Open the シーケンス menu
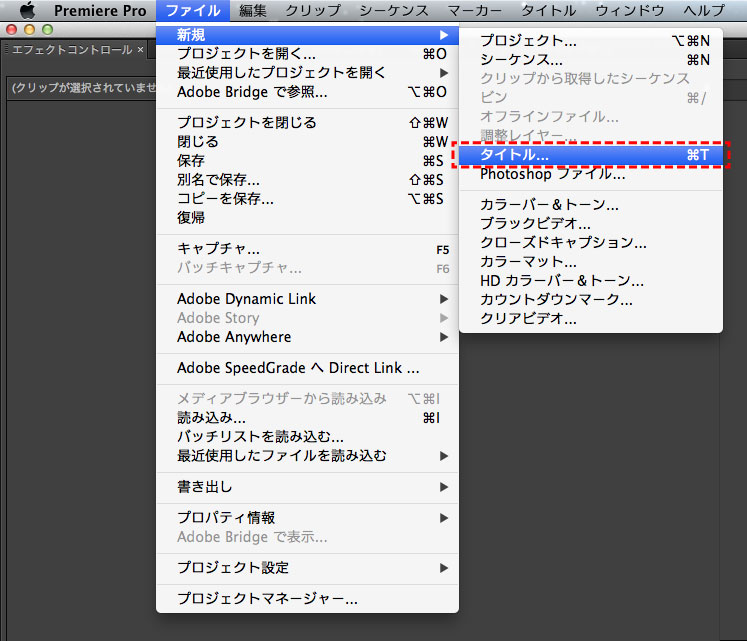The width and height of the screenshot is (747, 641). coord(394,10)
